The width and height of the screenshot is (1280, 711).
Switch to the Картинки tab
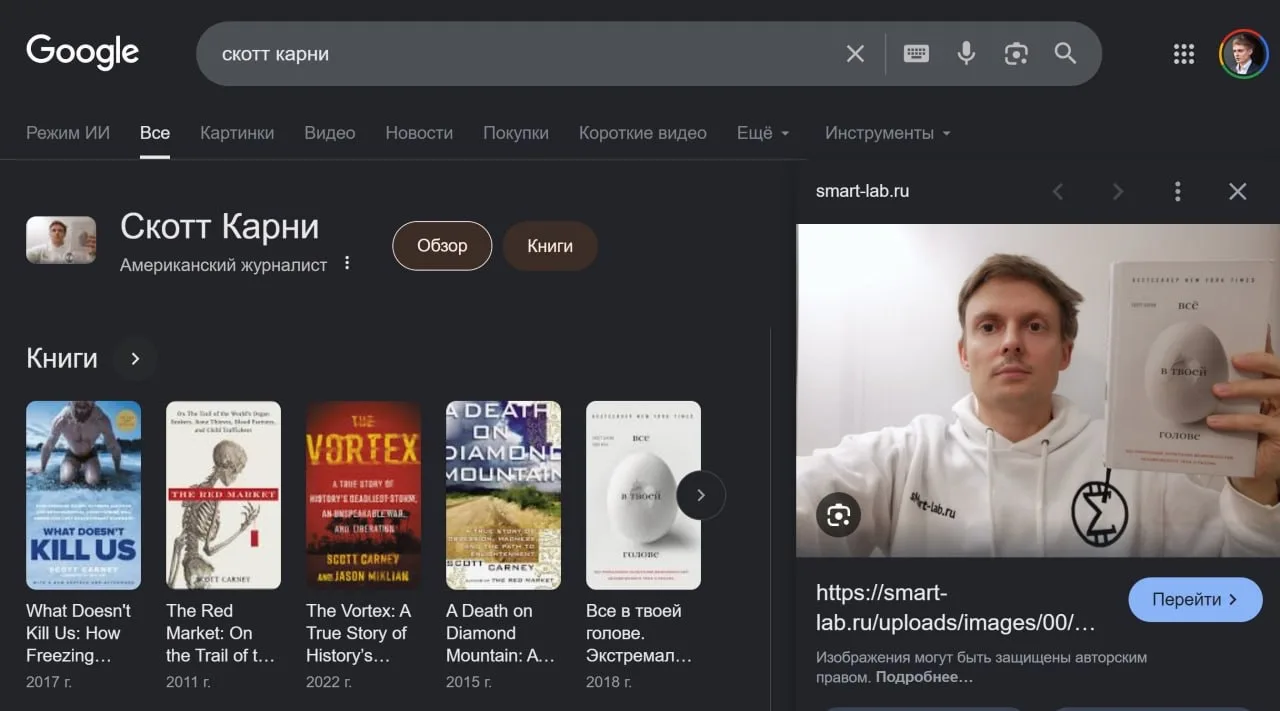(x=237, y=133)
